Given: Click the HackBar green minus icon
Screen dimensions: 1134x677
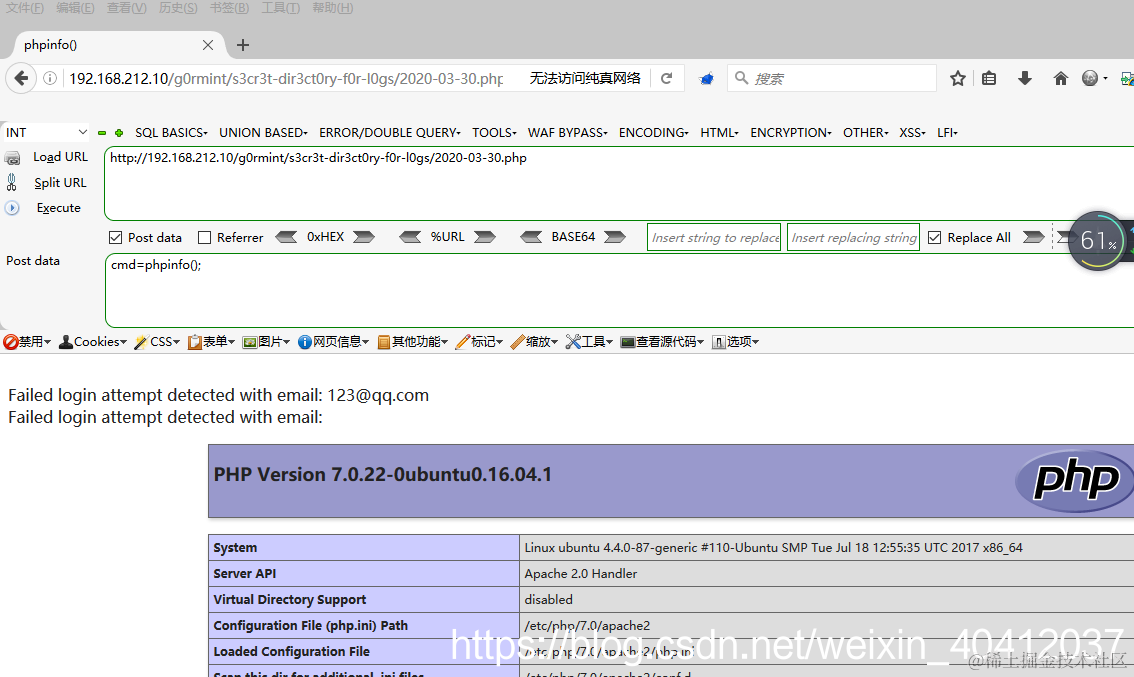Looking at the screenshot, I should click(102, 133).
